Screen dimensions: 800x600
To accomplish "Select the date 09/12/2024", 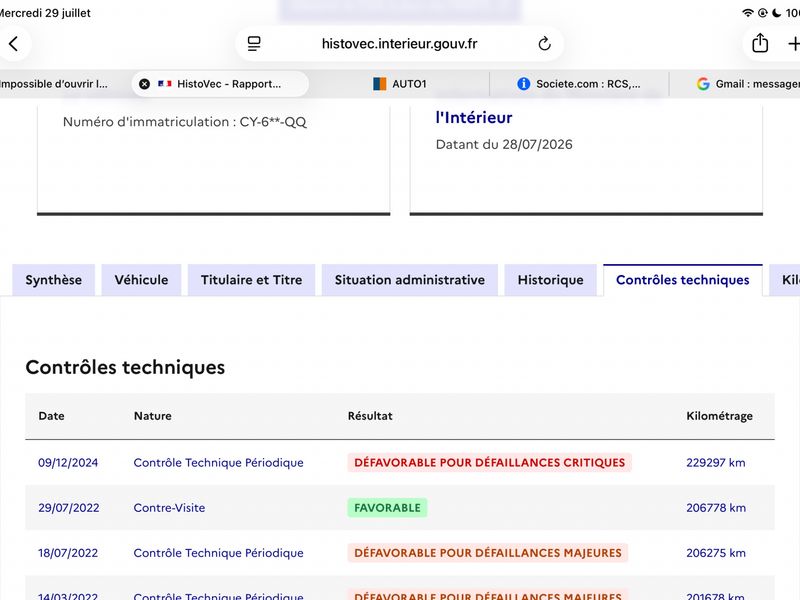I will pyautogui.click(x=68, y=463).
